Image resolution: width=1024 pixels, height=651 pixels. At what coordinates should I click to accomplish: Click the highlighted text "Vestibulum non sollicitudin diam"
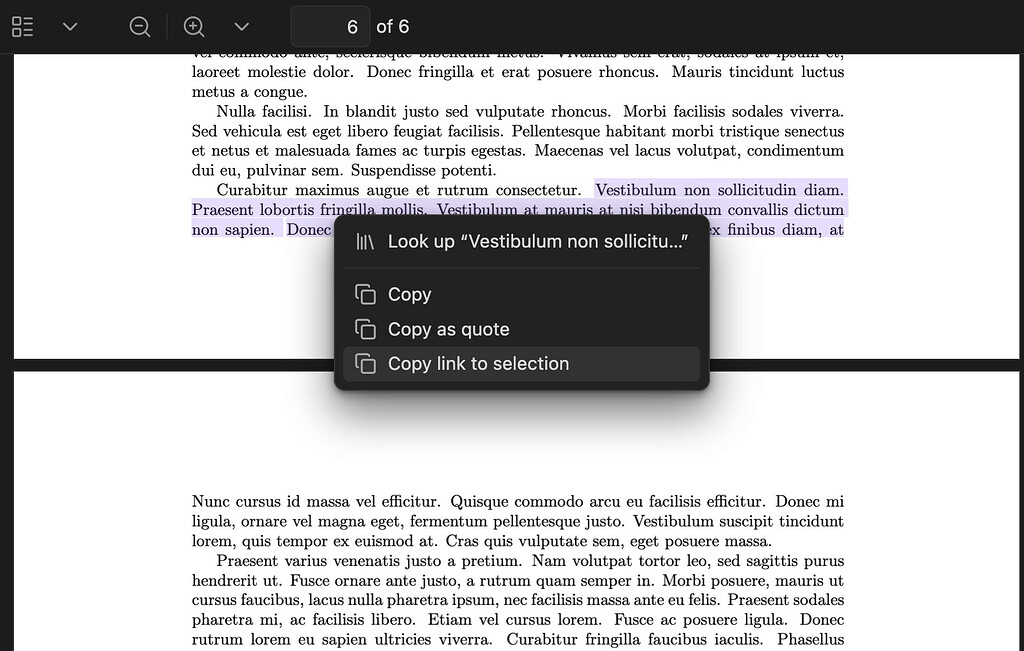pos(718,189)
